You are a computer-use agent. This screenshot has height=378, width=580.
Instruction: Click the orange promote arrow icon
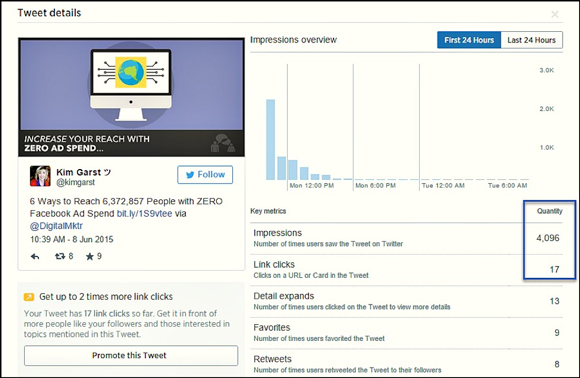[29, 297]
